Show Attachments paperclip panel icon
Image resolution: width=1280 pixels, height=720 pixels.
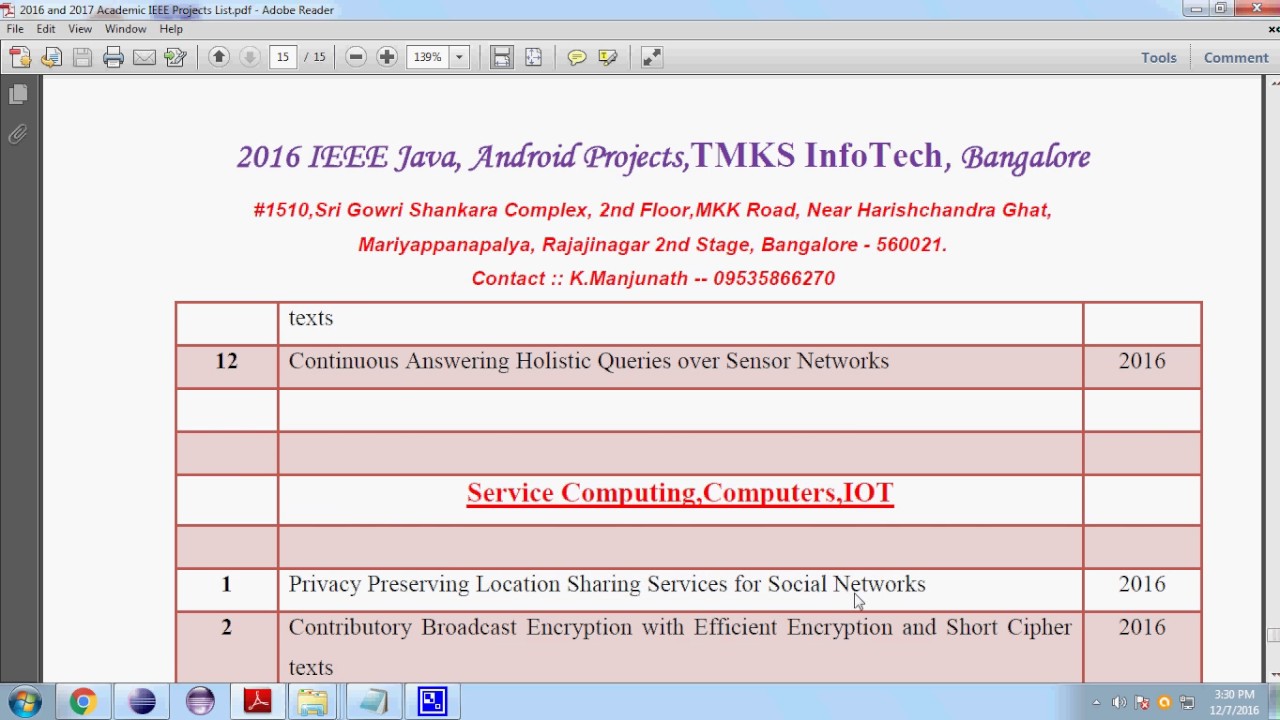point(18,134)
